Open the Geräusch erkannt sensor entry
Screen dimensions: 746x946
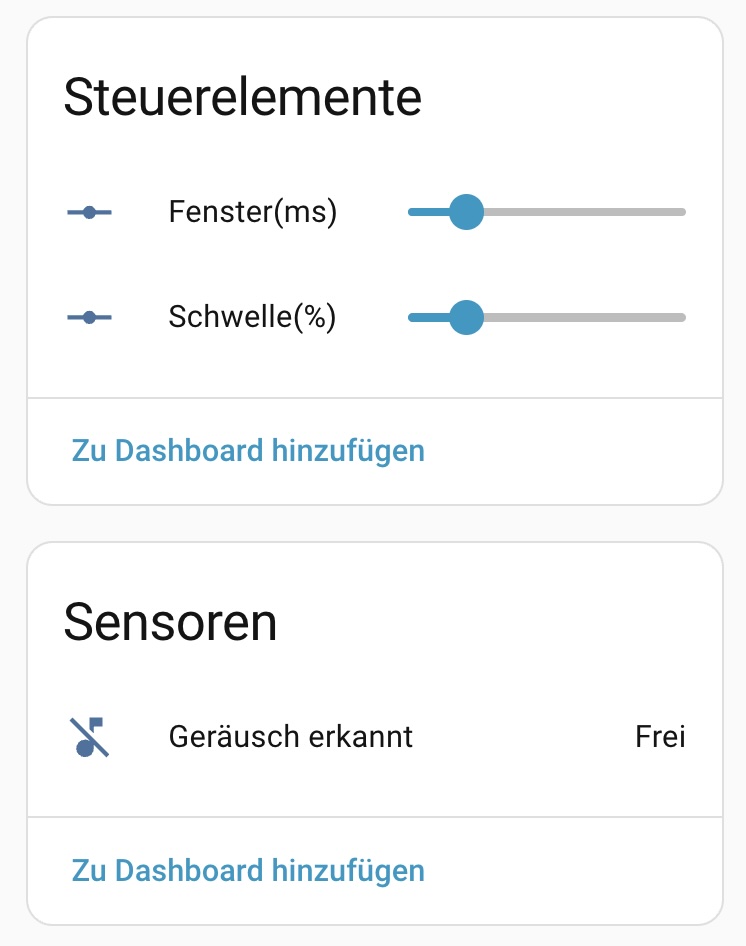pyautogui.click(x=291, y=737)
